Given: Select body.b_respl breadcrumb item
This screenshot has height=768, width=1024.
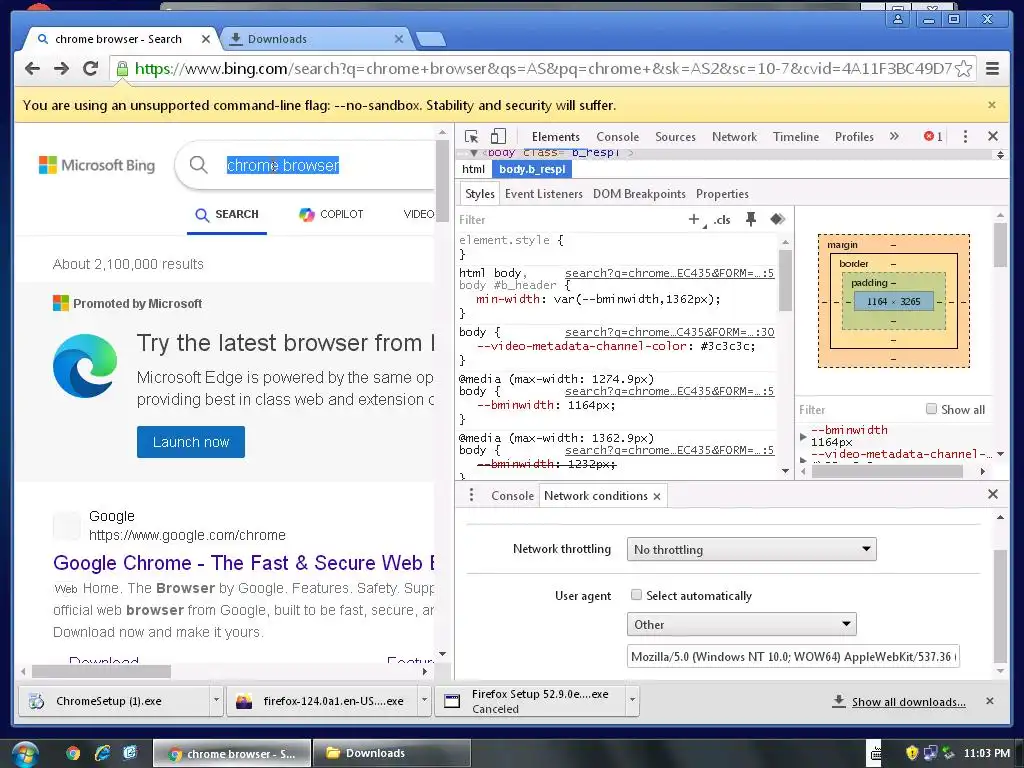Looking at the screenshot, I should pyautogui.click(x=532, y=169).
